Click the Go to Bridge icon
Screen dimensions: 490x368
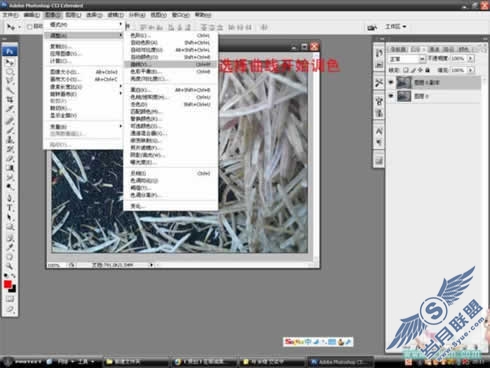point(372,27)
